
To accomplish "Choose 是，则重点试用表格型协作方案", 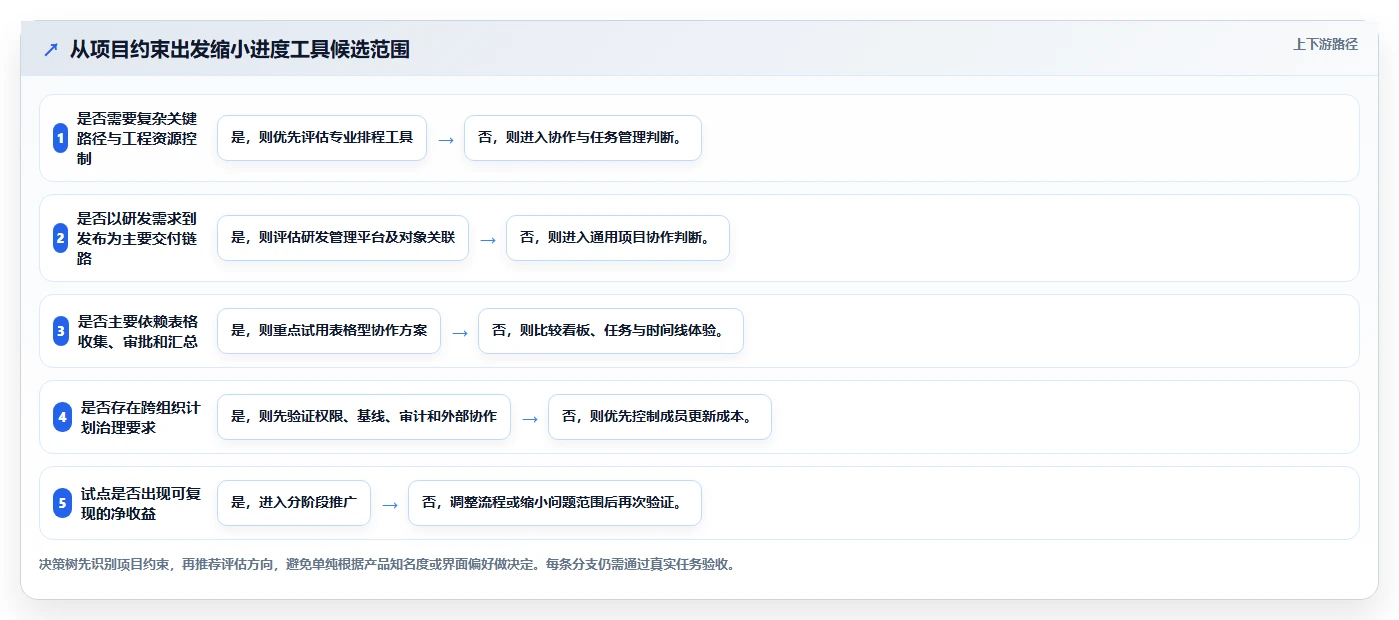I will [x=329, y=331].
